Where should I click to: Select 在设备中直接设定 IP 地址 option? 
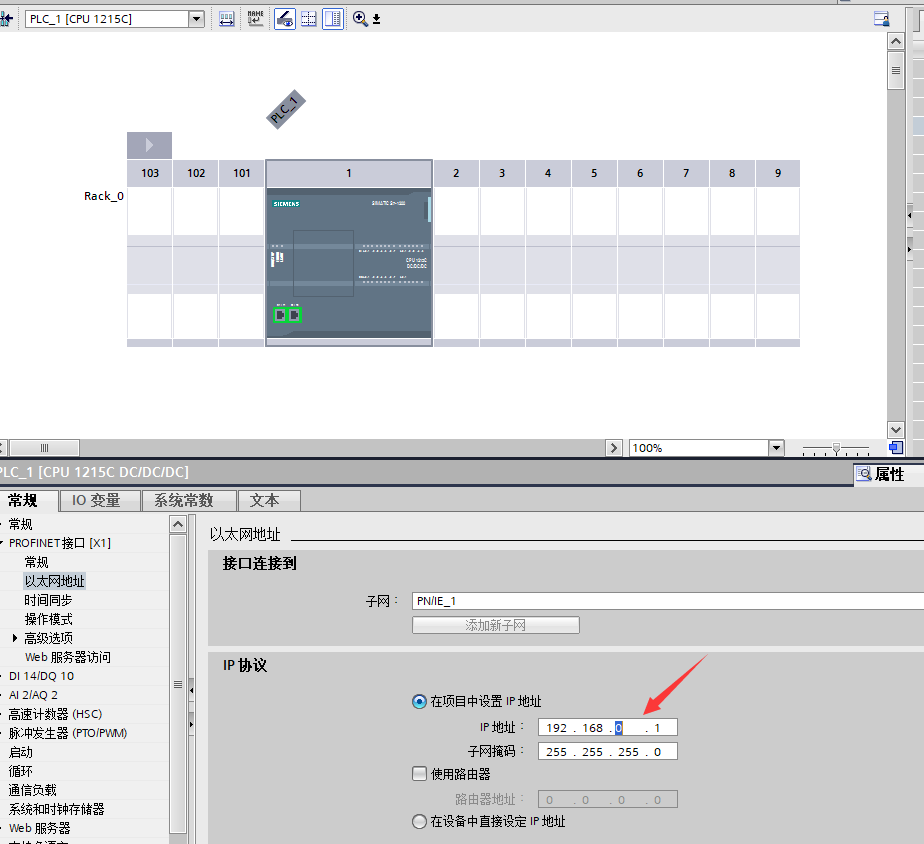pyautogui.click(x=419, y=821)
